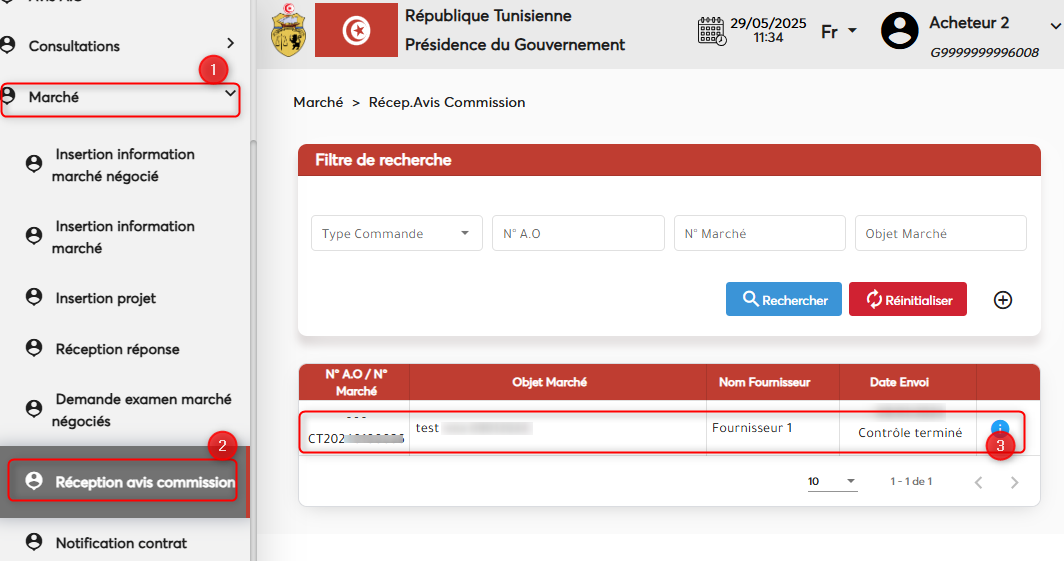Open the Fr language selector
1064x561 pixels.
click(839, 31)
